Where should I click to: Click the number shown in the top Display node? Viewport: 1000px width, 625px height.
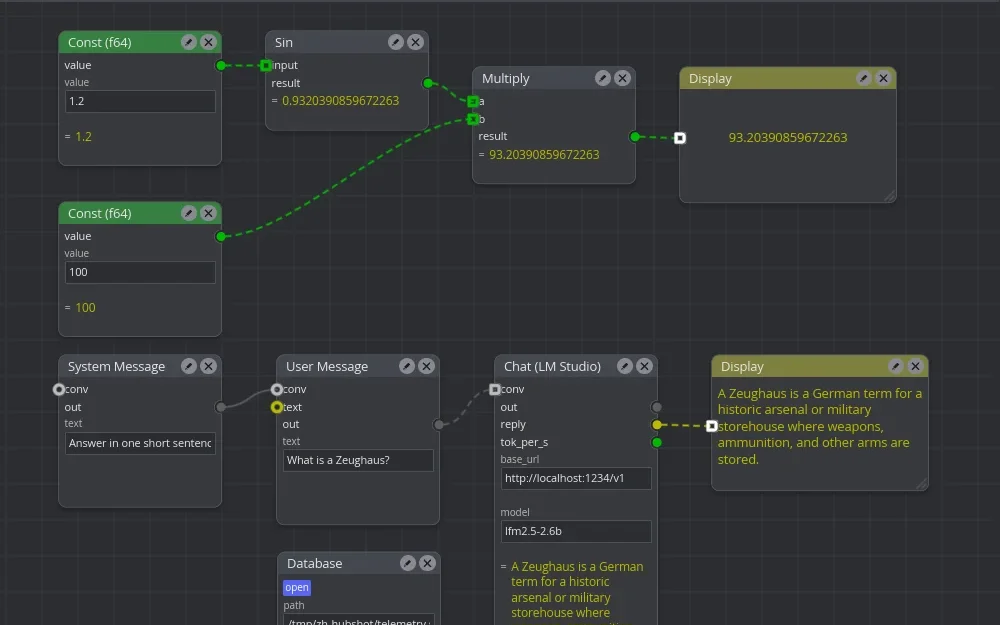point(788,137)
